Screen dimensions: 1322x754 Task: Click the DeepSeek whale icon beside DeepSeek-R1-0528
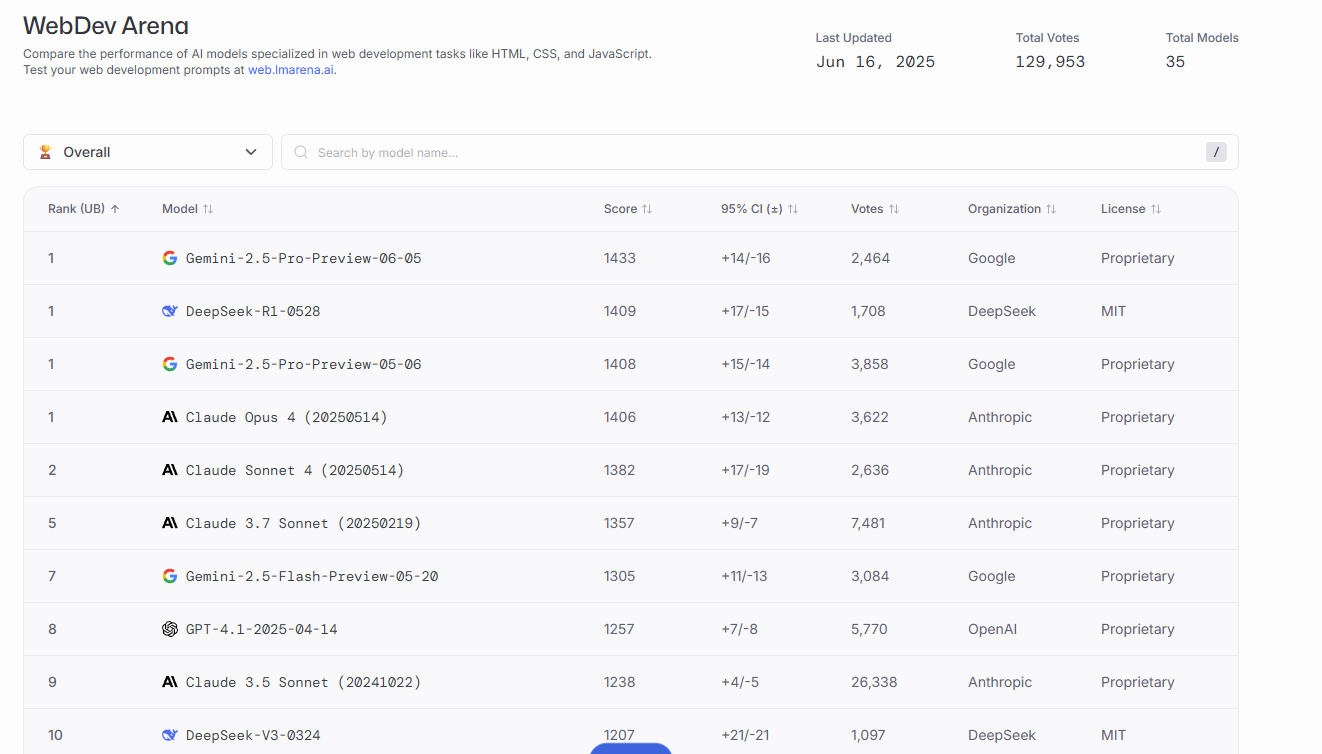(x=170, y=311)
